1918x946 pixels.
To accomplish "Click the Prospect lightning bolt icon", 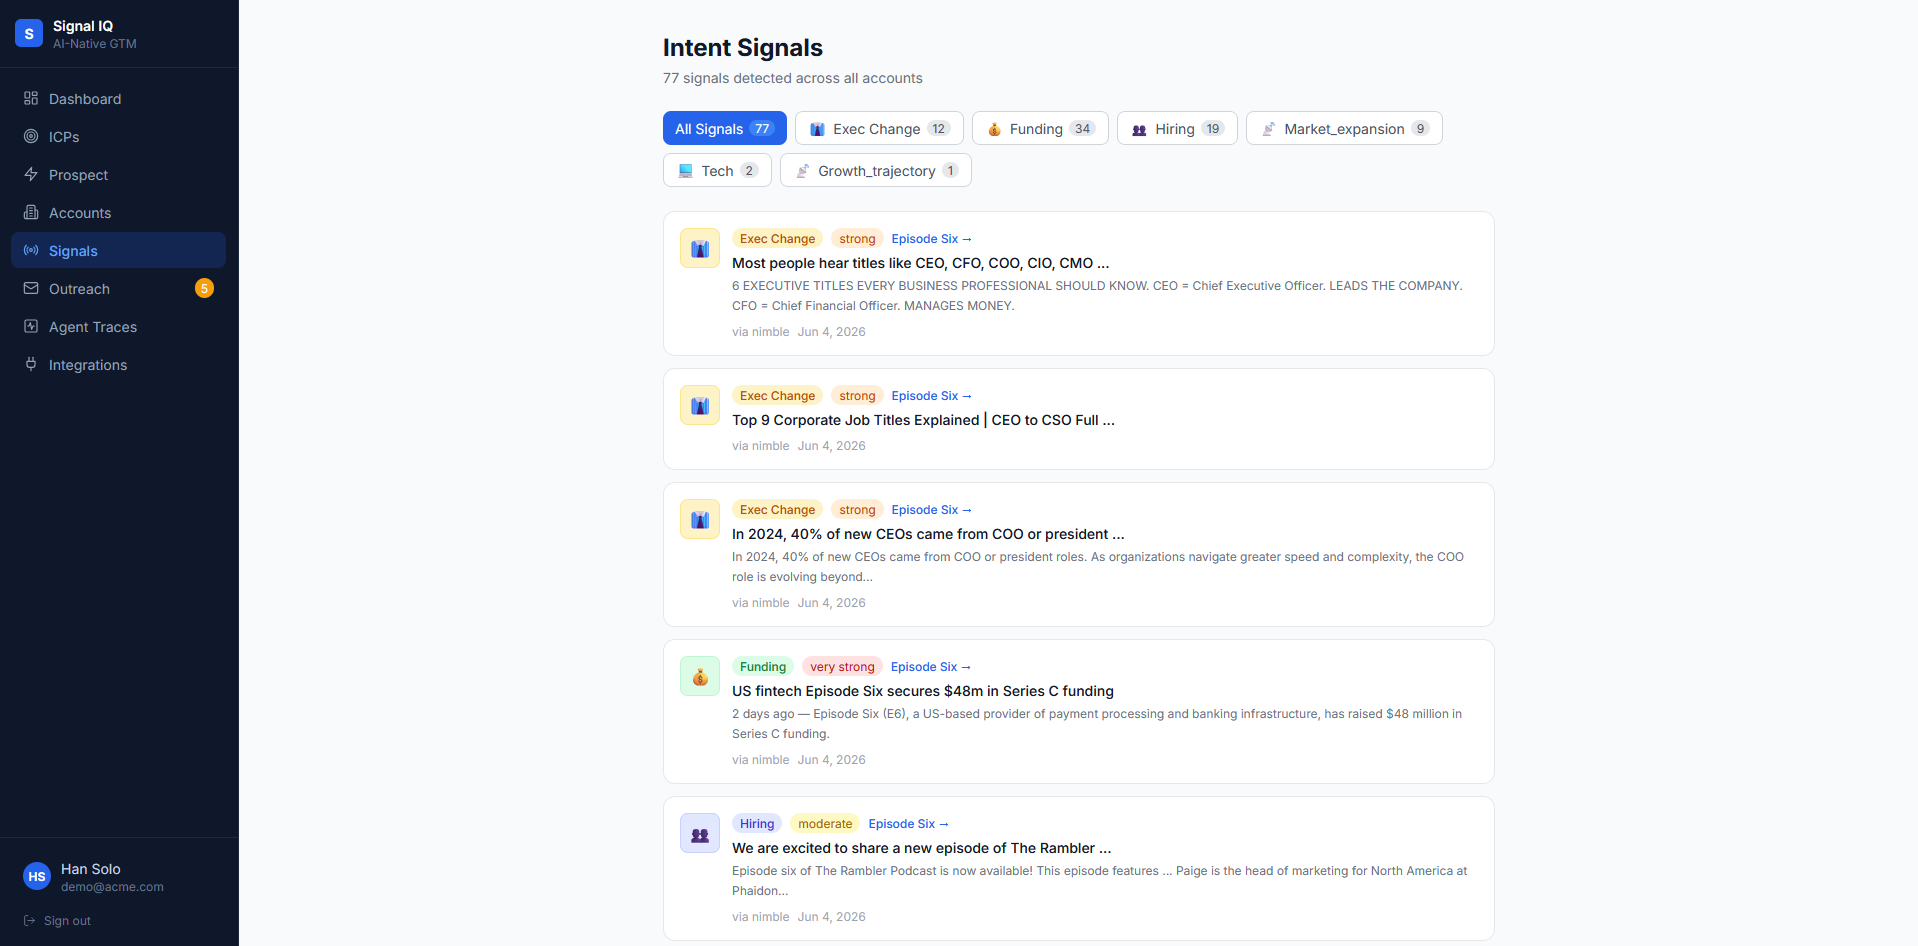I will pos(31,174).
